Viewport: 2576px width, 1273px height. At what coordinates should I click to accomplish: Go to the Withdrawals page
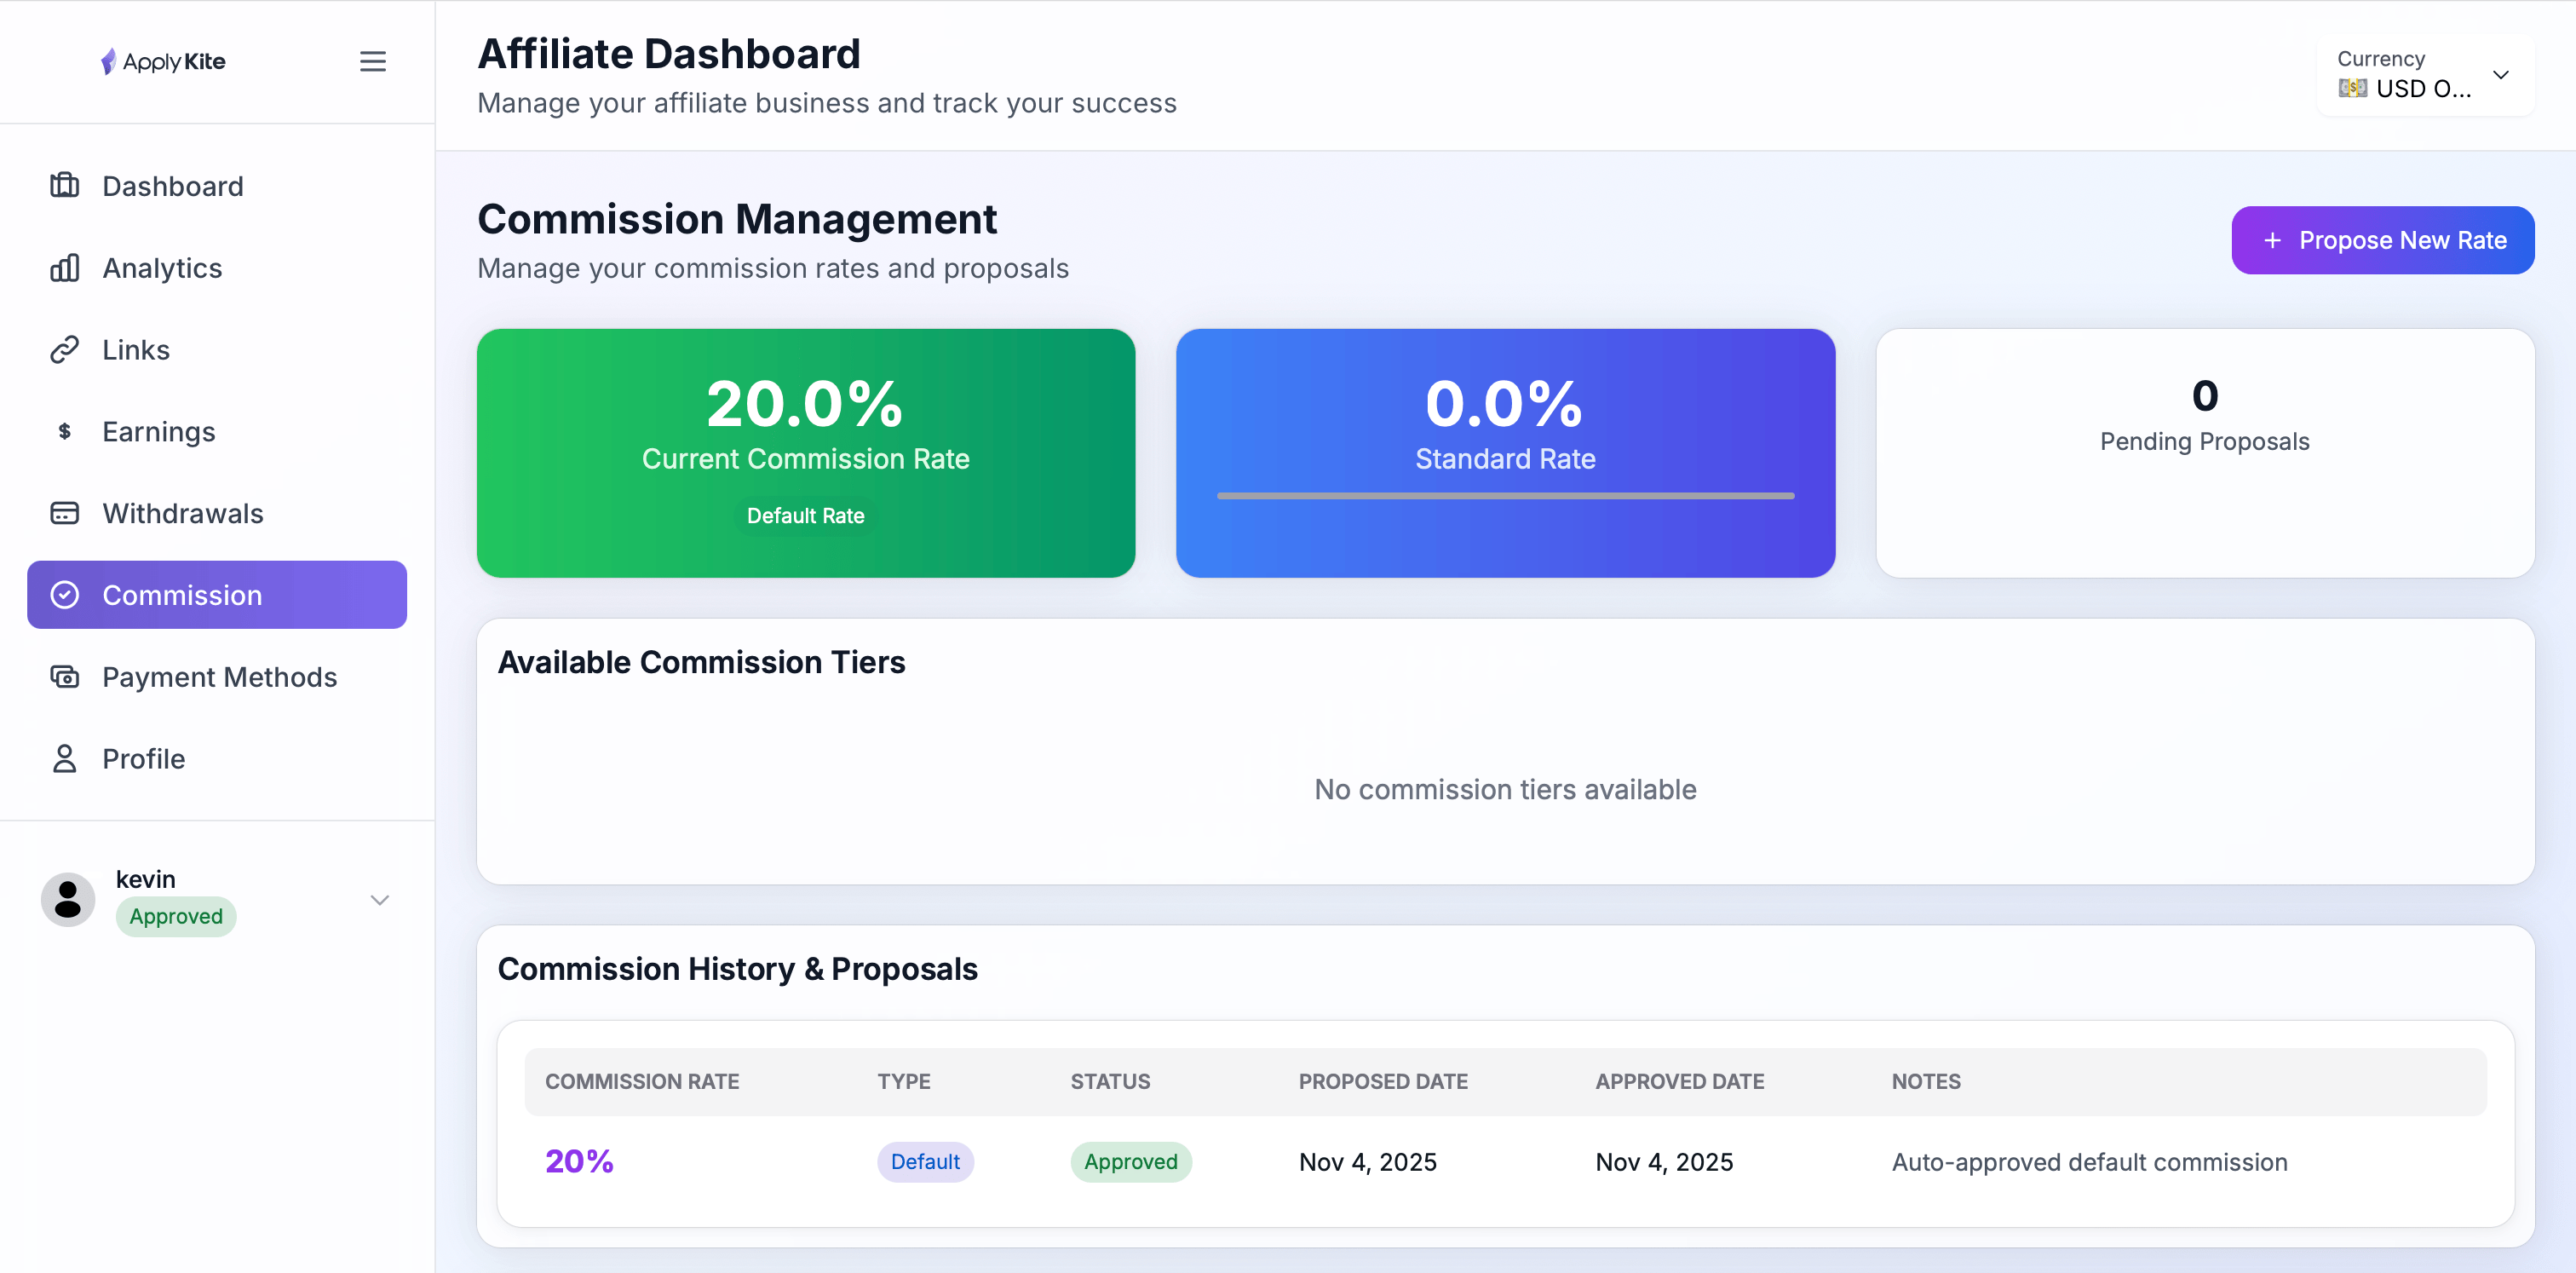coord(183,513)
